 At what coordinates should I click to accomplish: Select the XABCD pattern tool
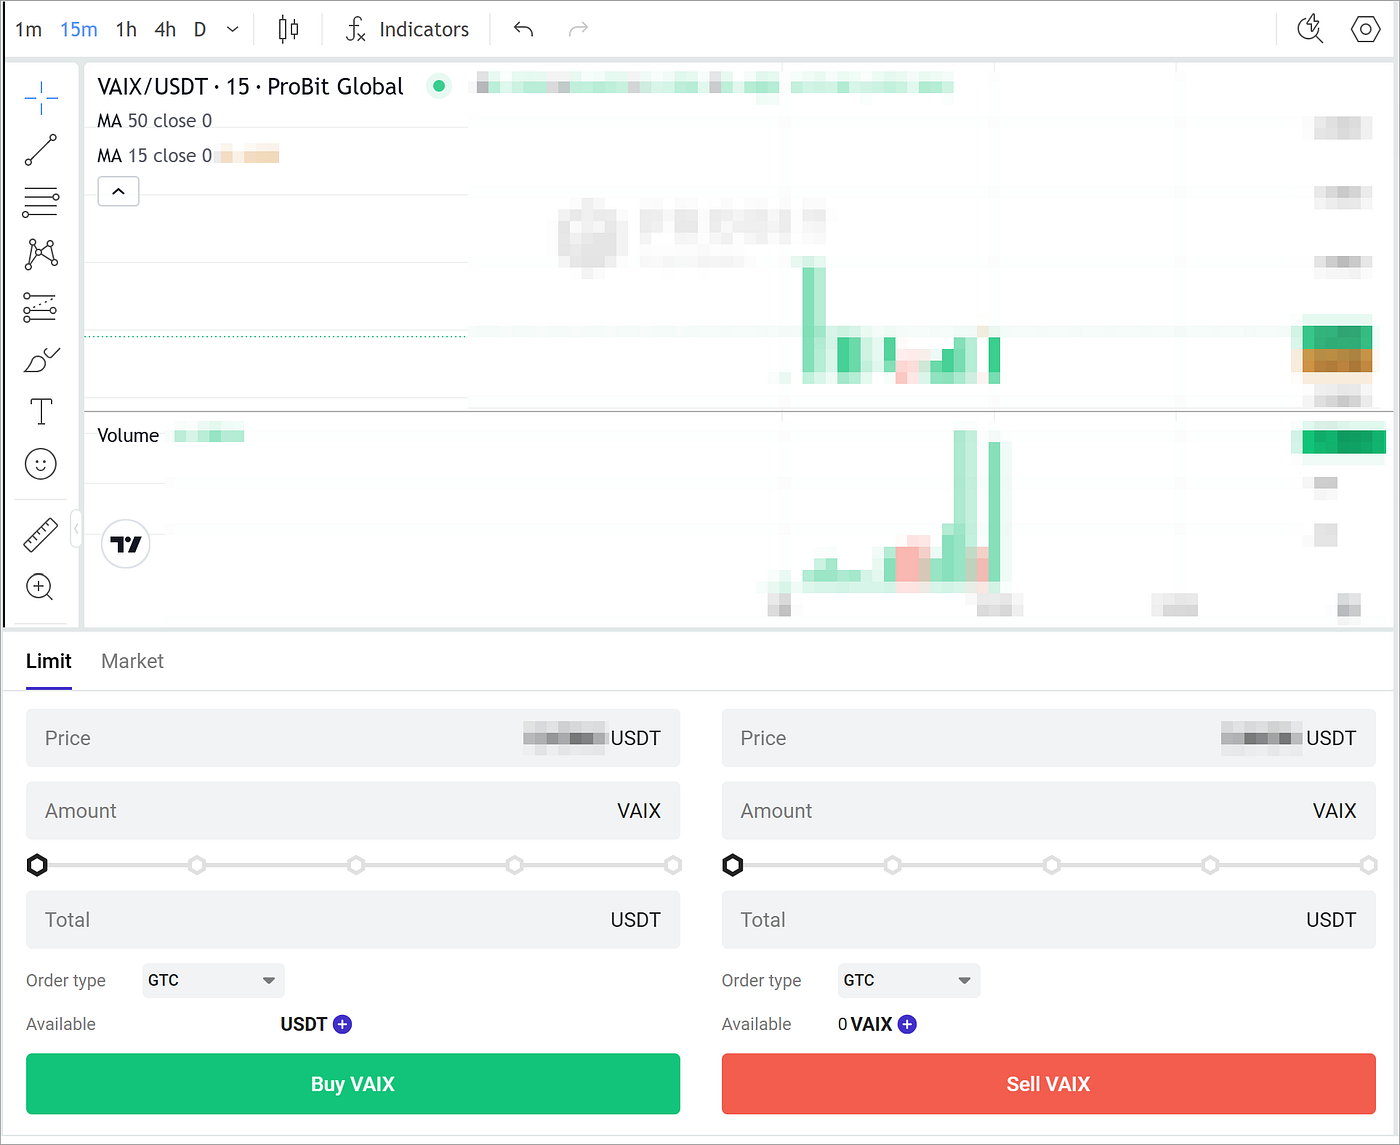tap(41, 254)
